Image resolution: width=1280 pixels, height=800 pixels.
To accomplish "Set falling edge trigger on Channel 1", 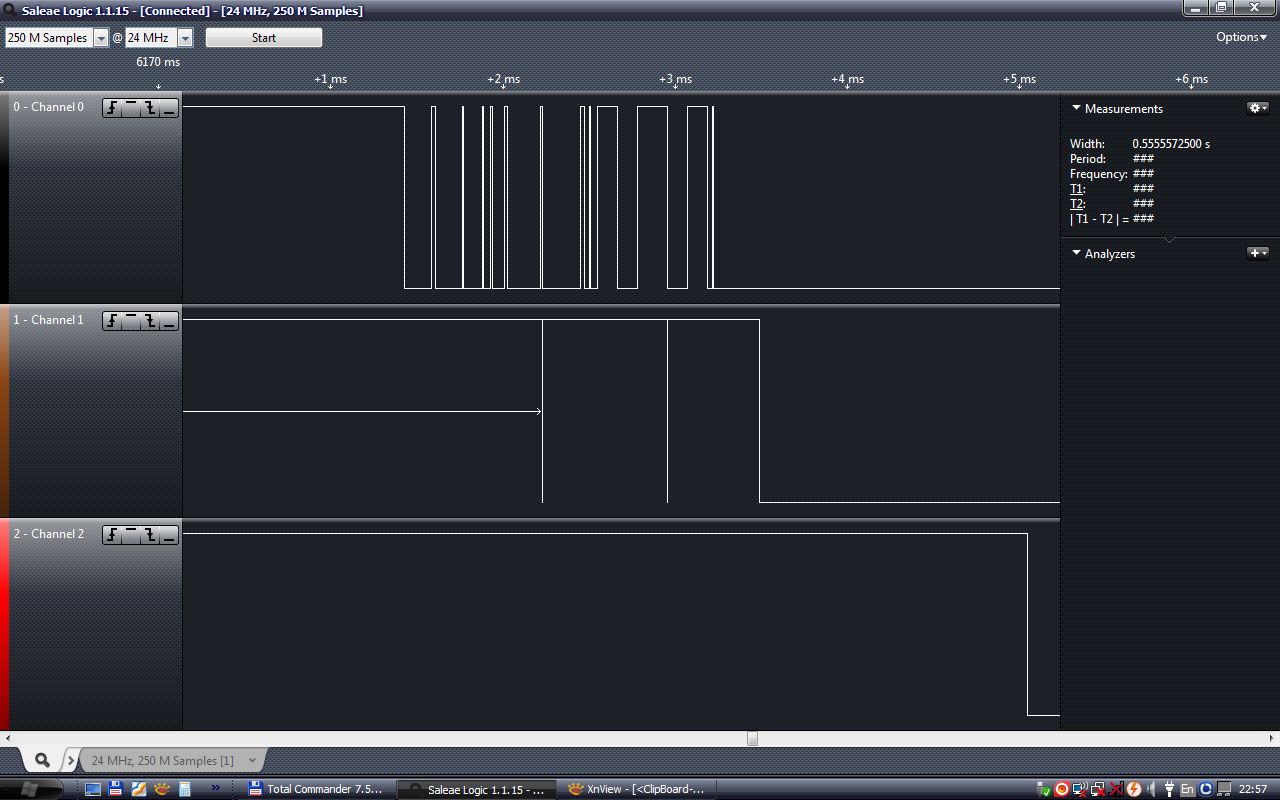I will (x=150, y=321).
